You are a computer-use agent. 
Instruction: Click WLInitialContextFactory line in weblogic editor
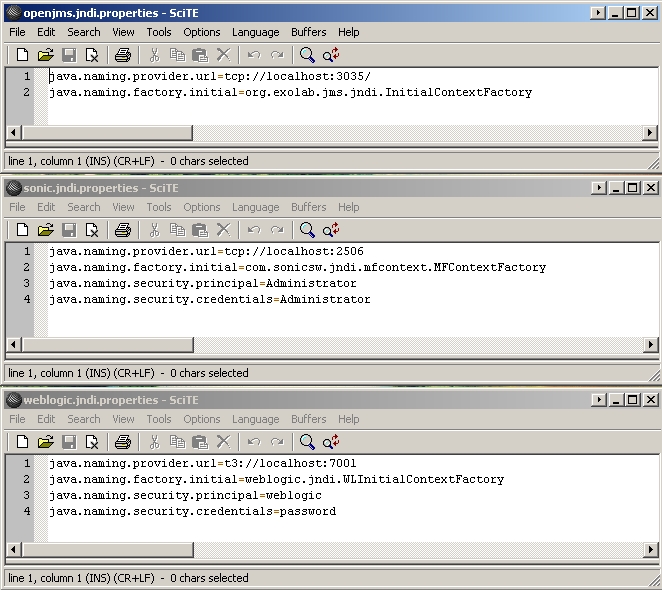click(x=277, y=480)
